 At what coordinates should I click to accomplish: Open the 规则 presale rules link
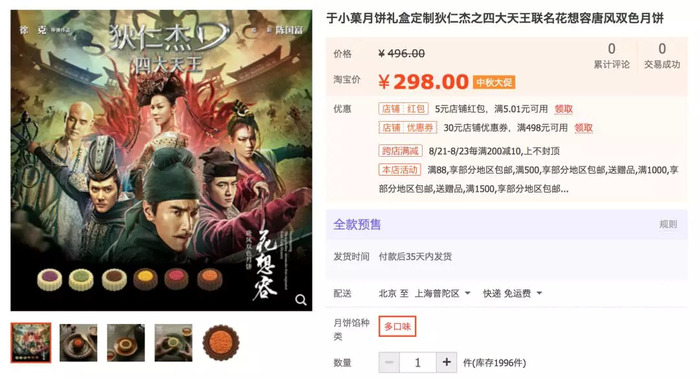pyautogui.click(x=668, y=224)
